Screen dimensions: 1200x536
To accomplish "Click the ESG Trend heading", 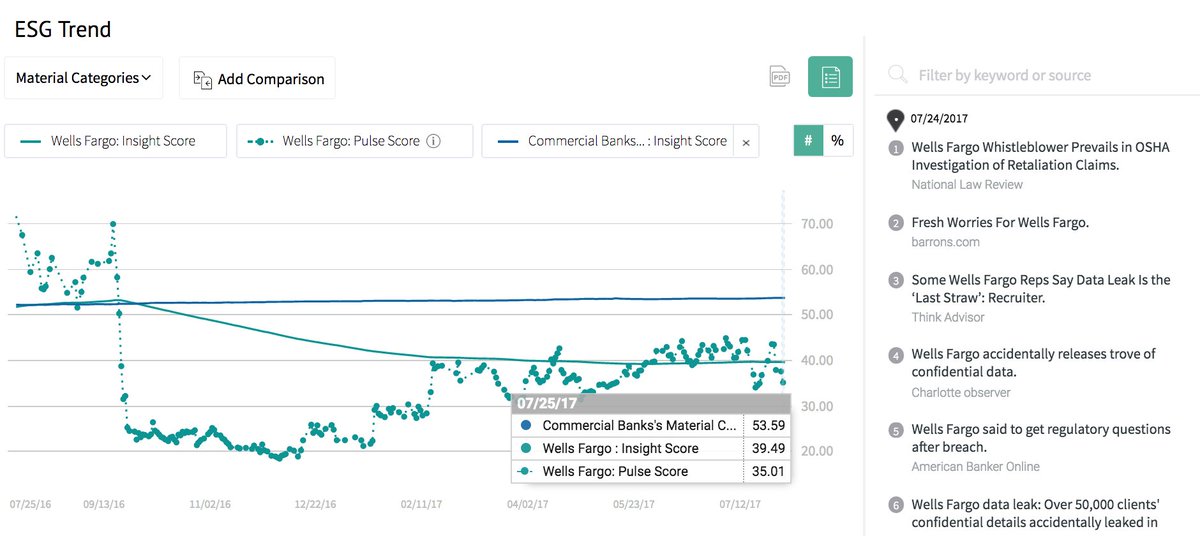I will [x=63, y=29].
